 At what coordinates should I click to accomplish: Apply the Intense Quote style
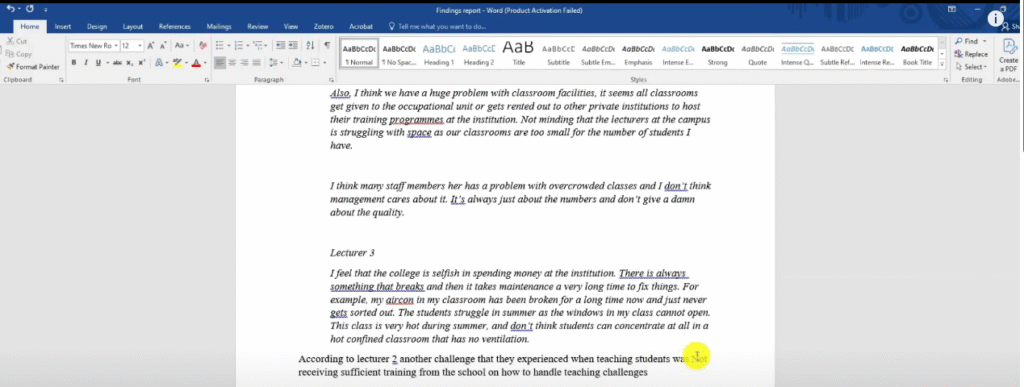pyautogui.click(x=797, y=54)
